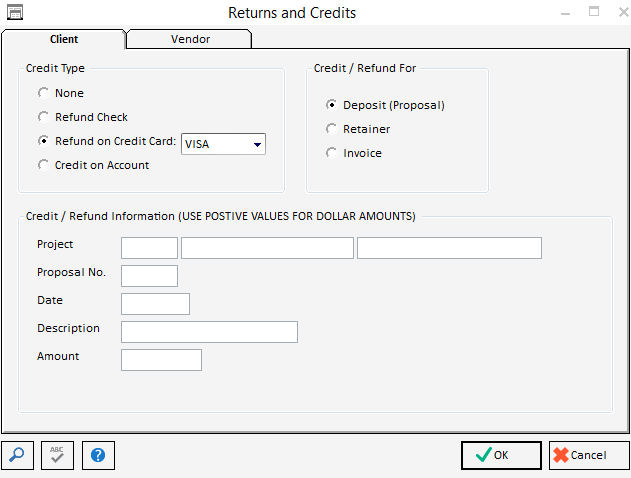The width and height of the screenshot is (631, 478).
Task: Expand the VISA credit card dropdown
Action: coord(257,145)
